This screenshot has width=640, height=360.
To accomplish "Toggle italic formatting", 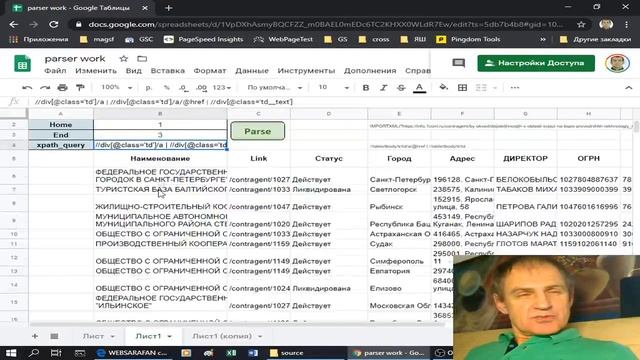I will [383, 88].
